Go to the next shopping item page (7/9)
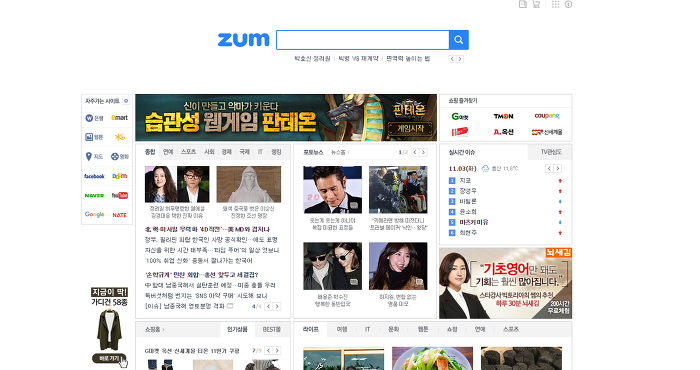The width and height of the screenshot is (700, 370). point(277,350)
